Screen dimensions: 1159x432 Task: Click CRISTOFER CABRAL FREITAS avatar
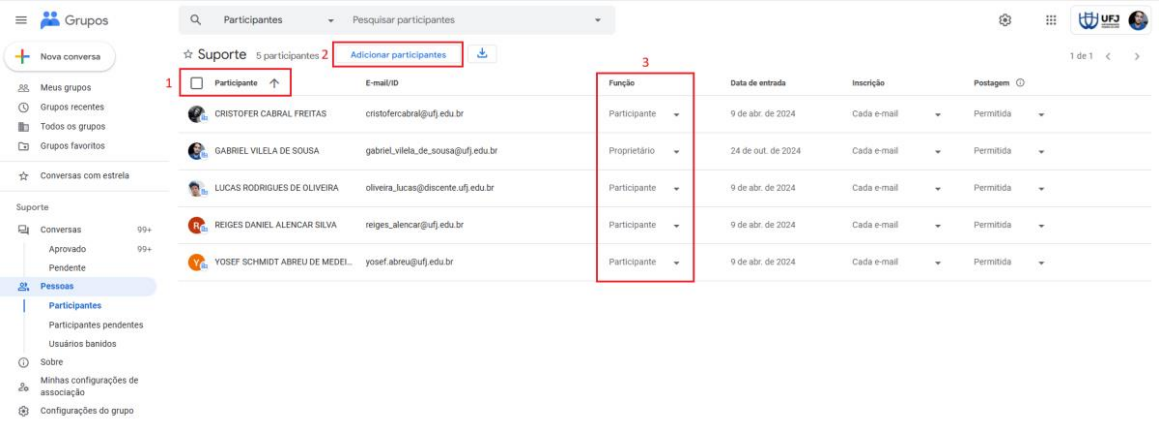(x=197, y=114)
